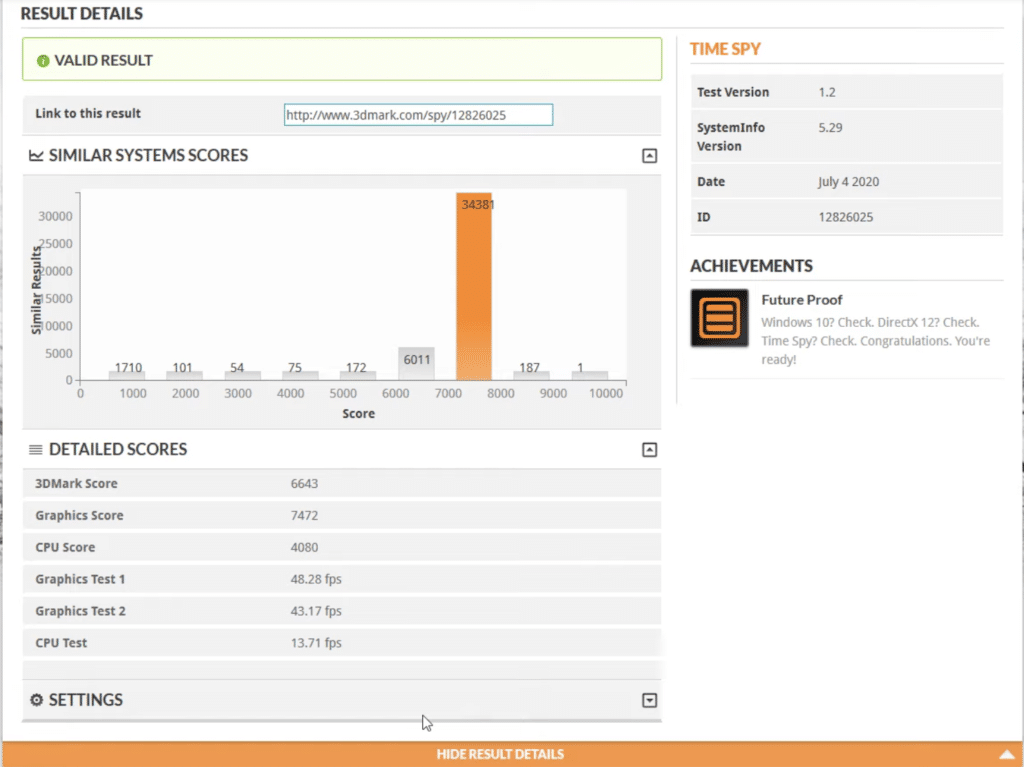Click the green info icon beside Valid Result
The image size is (1024, 767).
(x=43, y=61)
